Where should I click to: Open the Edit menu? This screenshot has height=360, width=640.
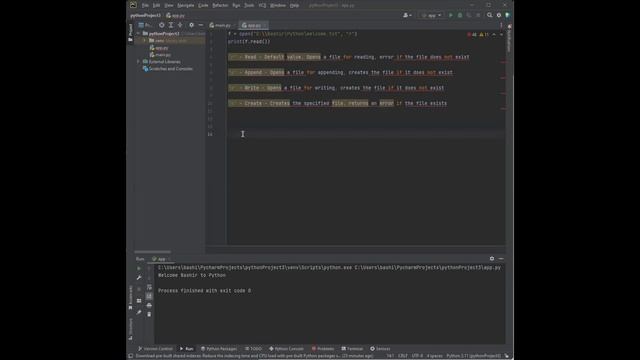[x=156, y=5]
